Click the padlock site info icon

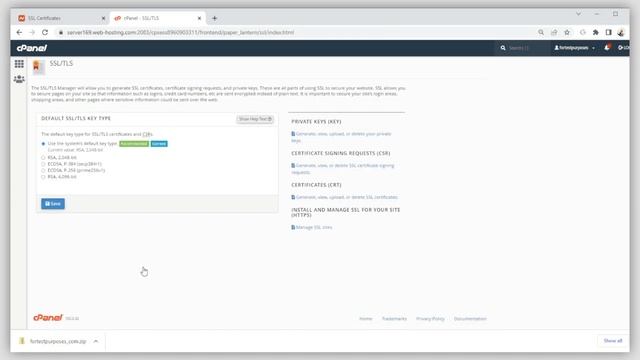coord(61,32)
